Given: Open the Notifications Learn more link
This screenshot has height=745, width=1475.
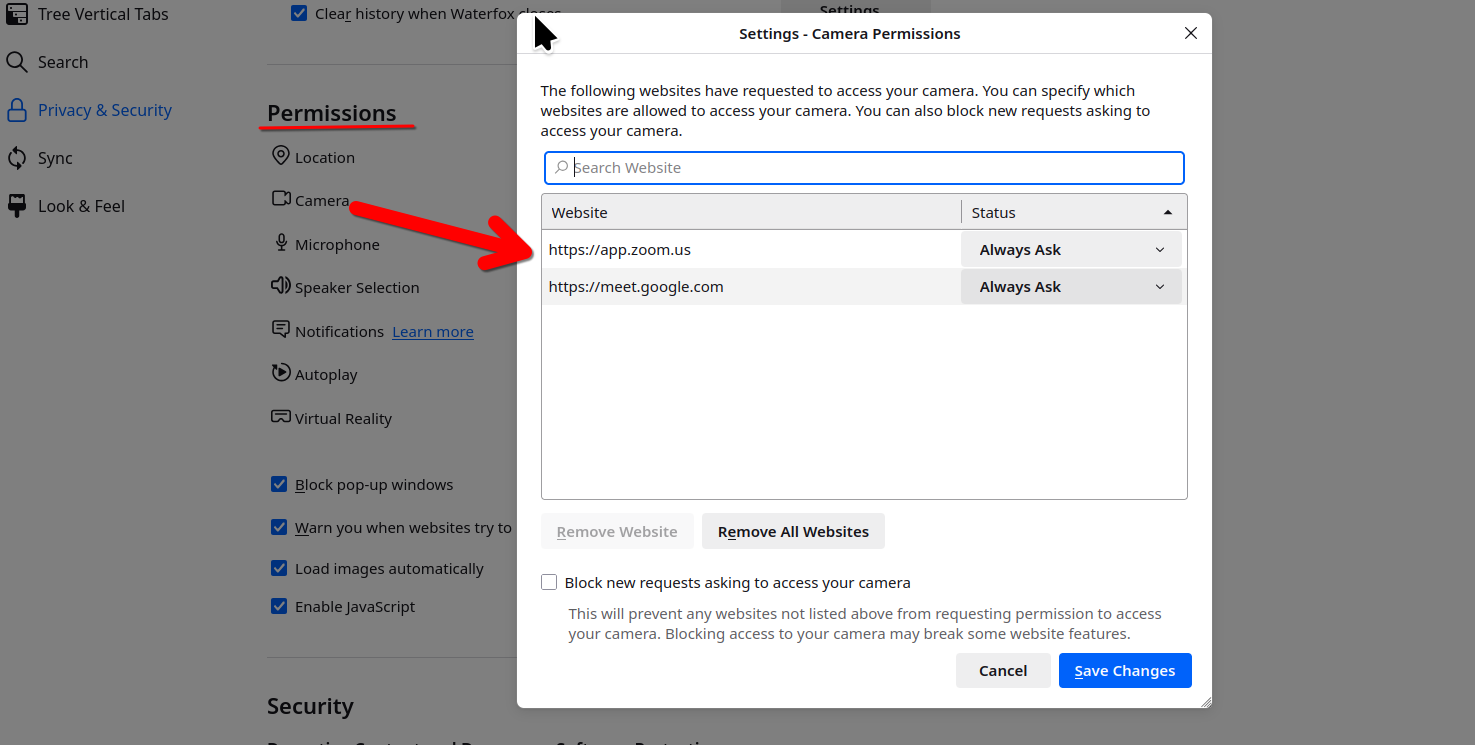Looking at the screenshot, I should coord(433,332).
